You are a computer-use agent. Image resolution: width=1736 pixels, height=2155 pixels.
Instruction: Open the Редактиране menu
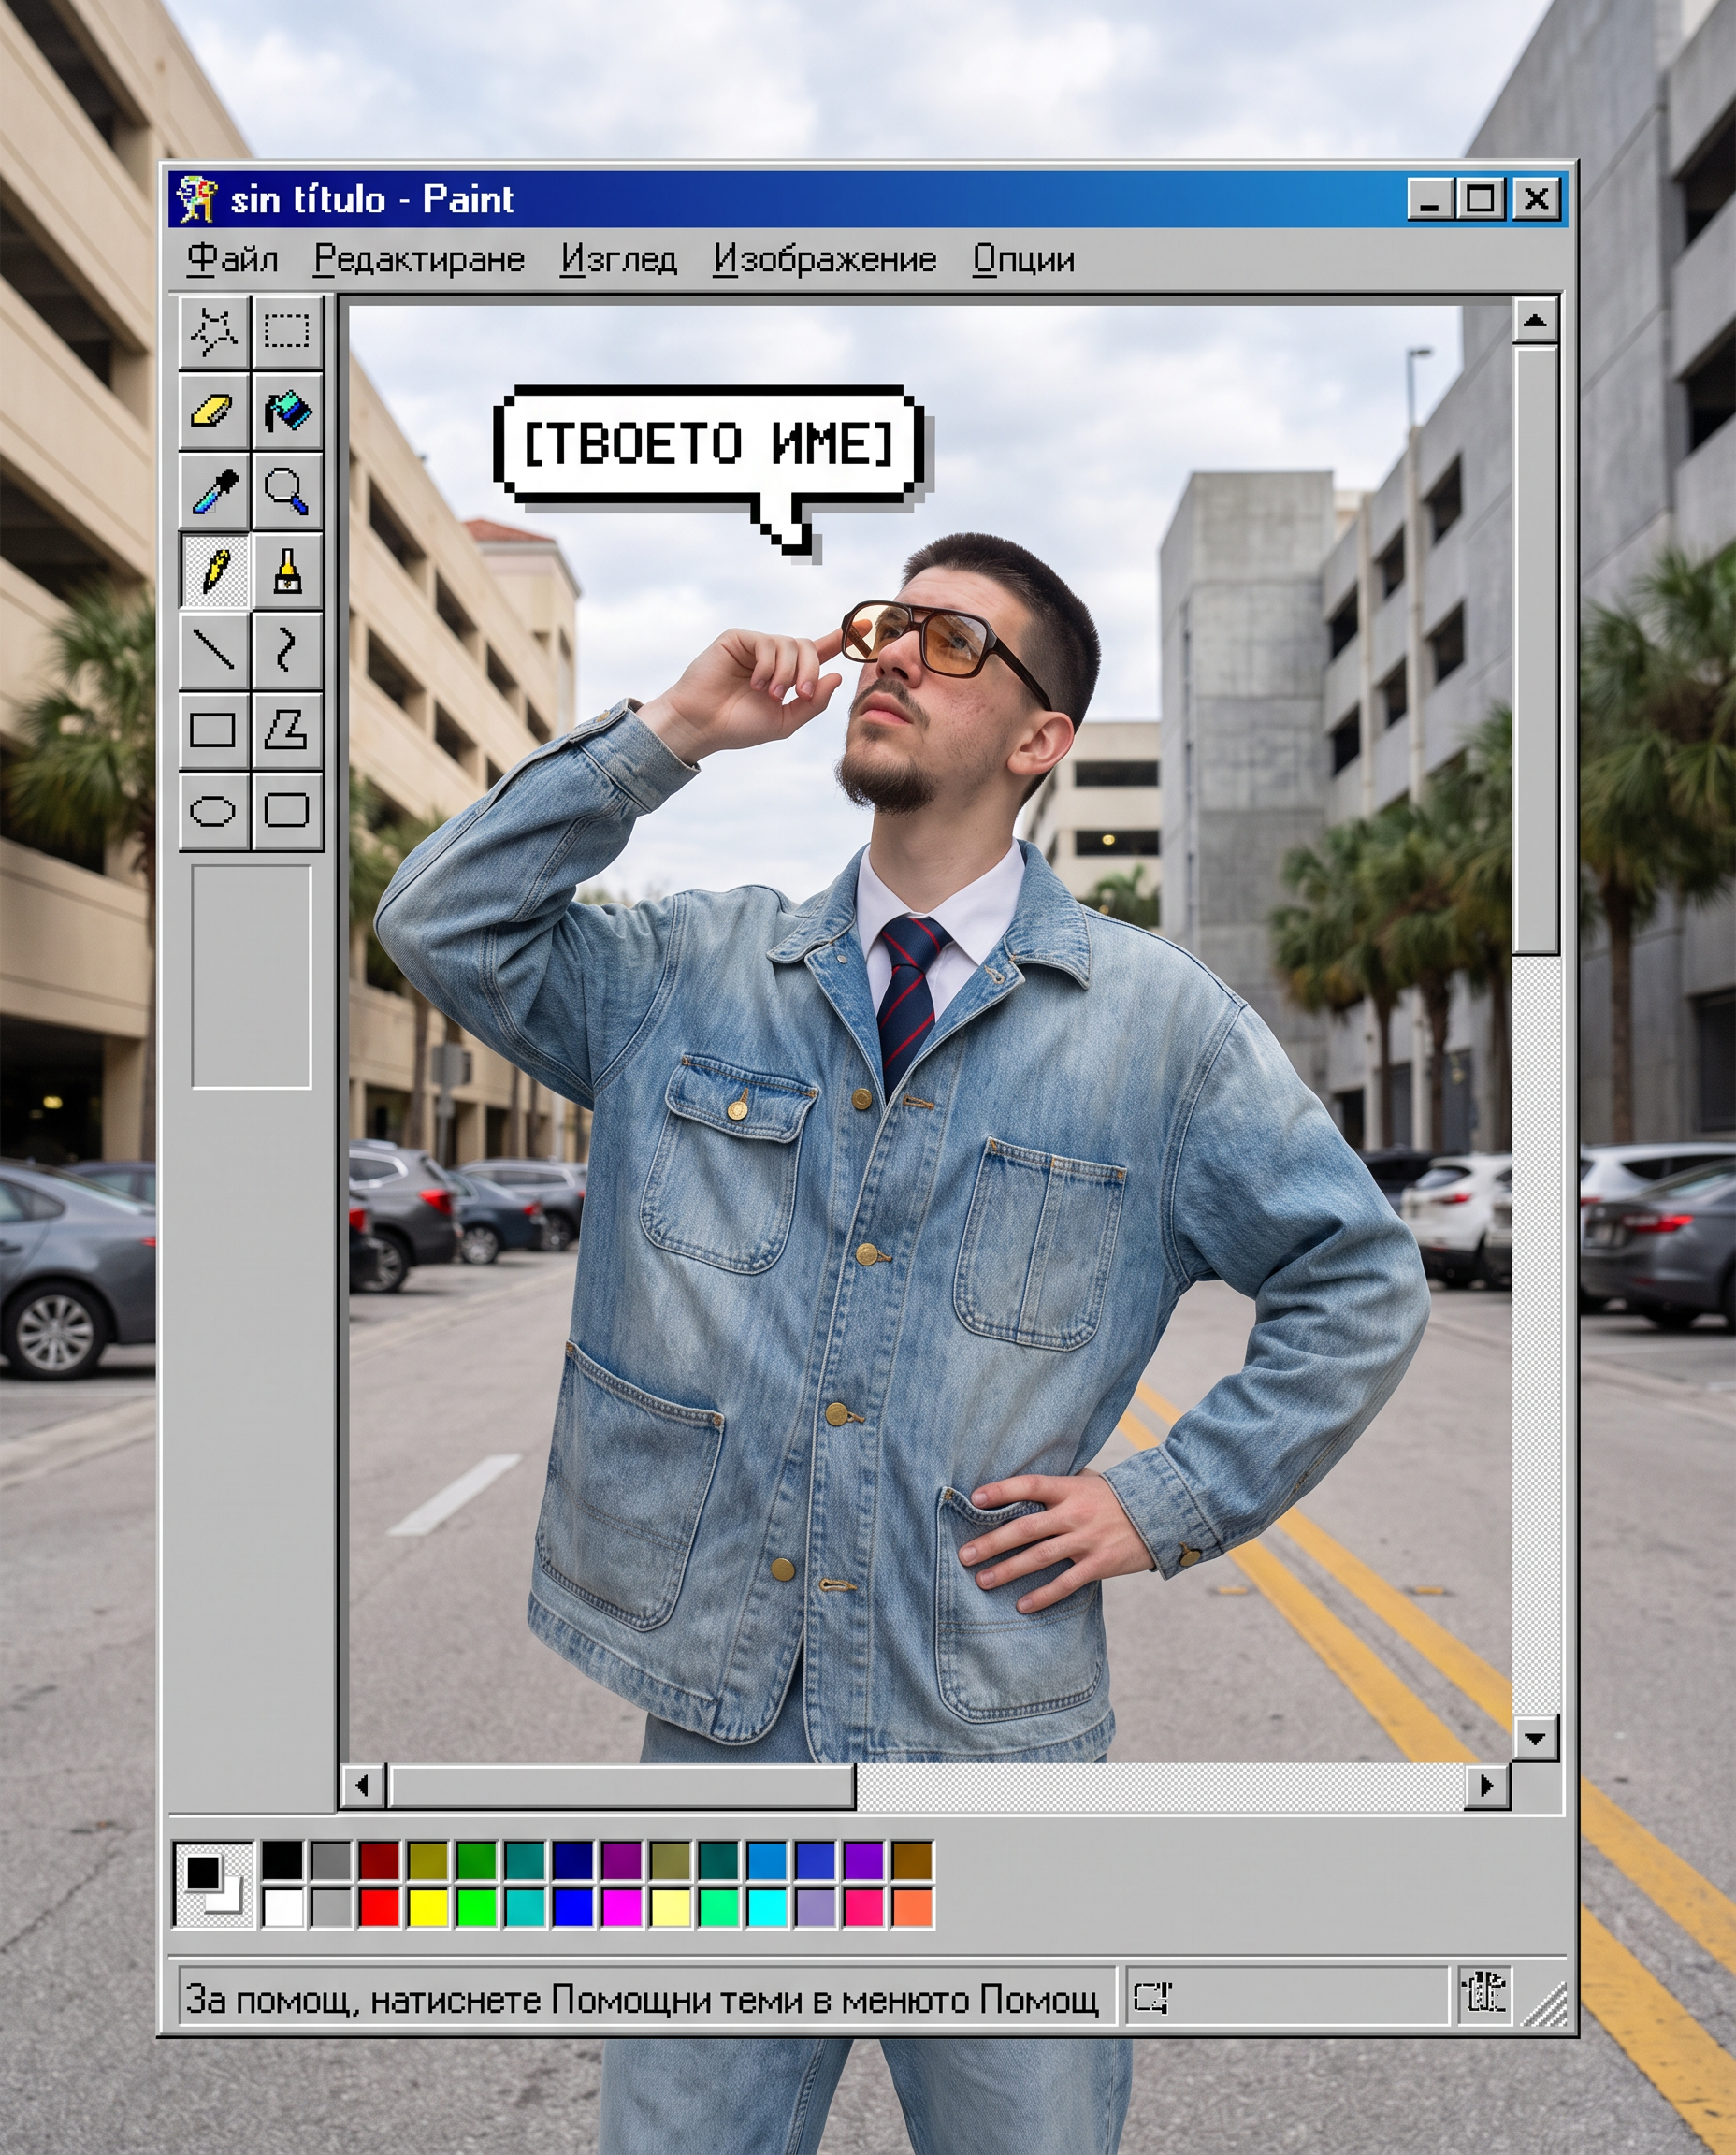419,259
